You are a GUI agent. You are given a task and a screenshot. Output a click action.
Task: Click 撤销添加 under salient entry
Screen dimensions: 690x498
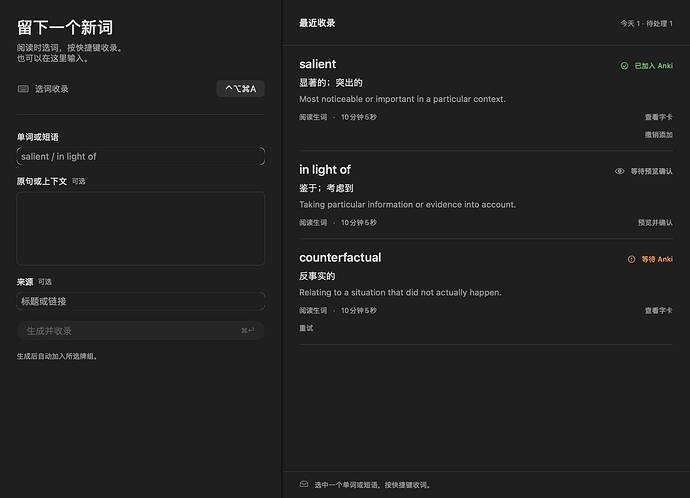(x=658, y=135)
